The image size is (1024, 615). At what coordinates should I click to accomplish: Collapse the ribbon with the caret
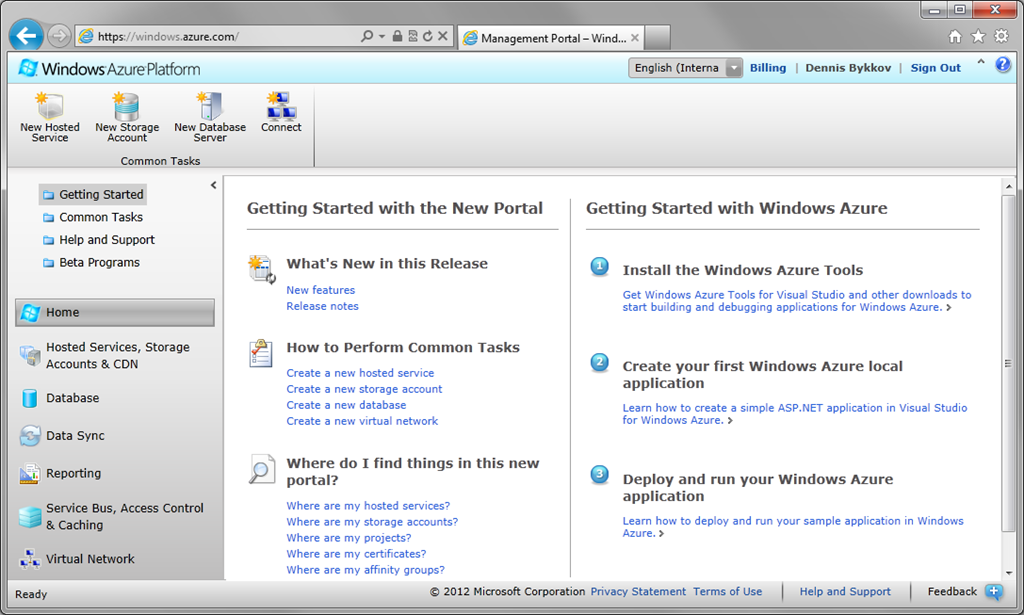(x=980, y=63)
